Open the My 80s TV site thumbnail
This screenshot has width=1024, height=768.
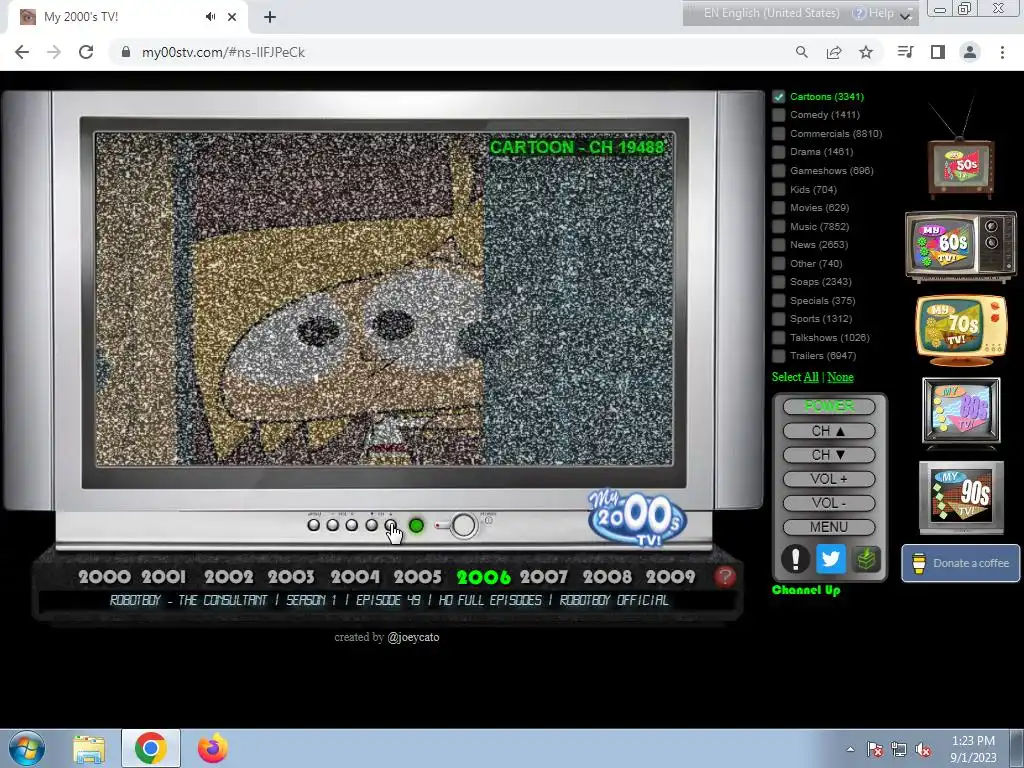(961, 413)
